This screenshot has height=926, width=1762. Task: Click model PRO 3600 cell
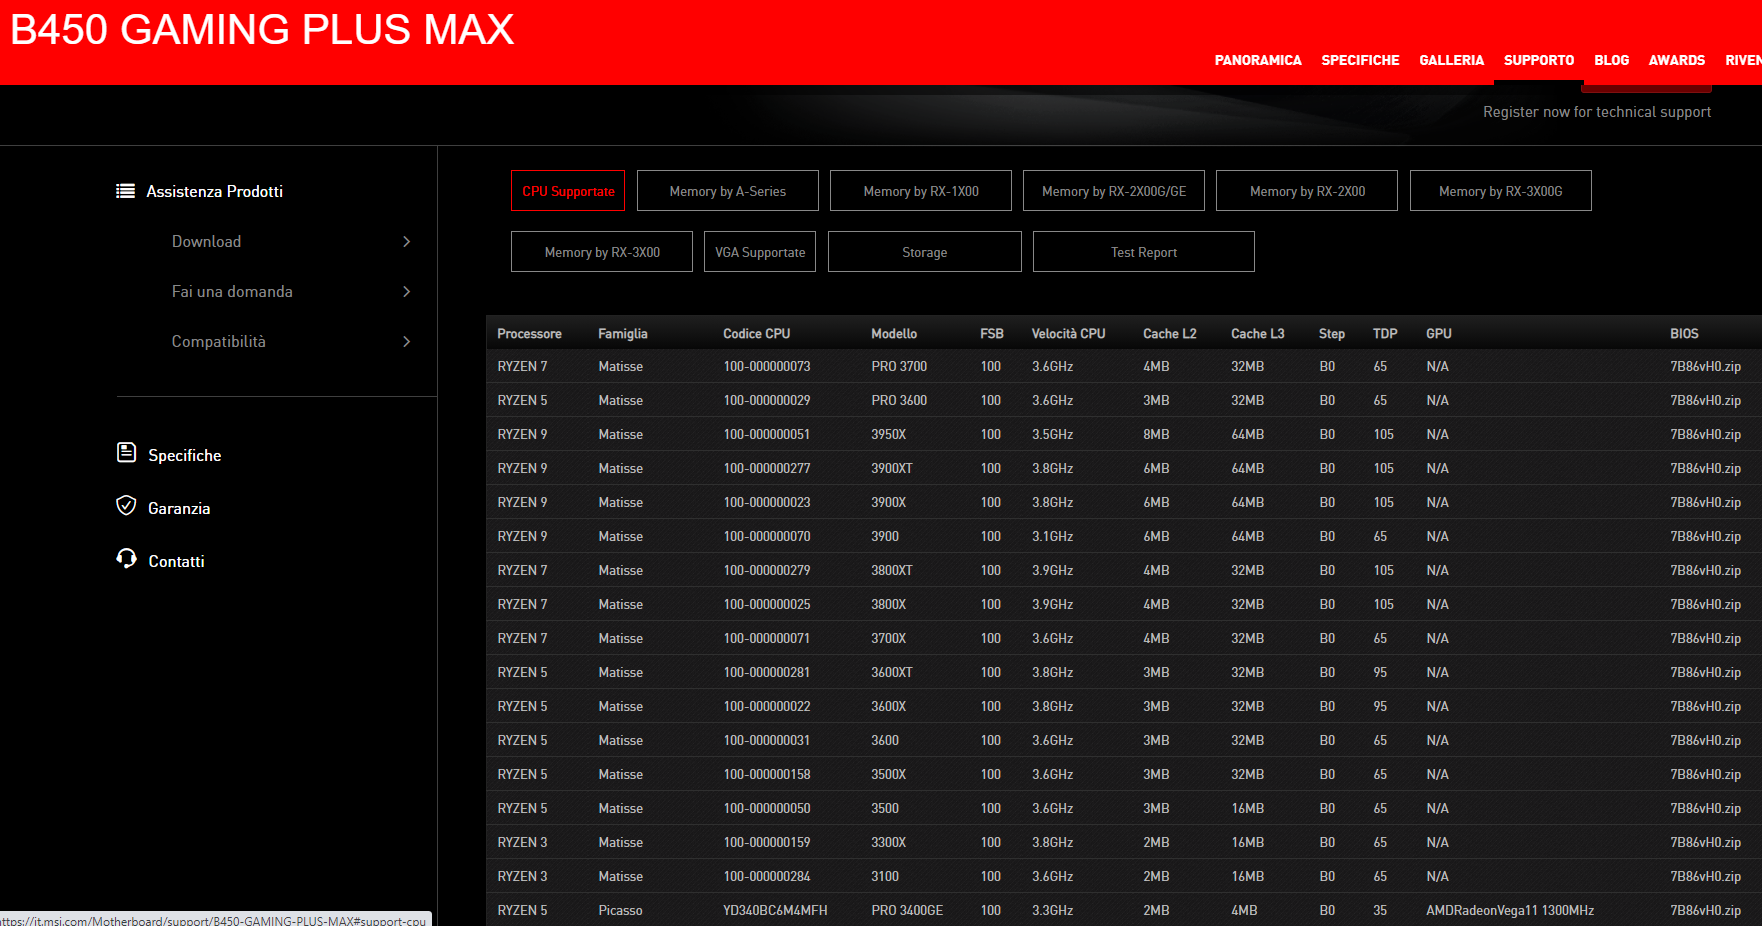[x=899, y=400]
